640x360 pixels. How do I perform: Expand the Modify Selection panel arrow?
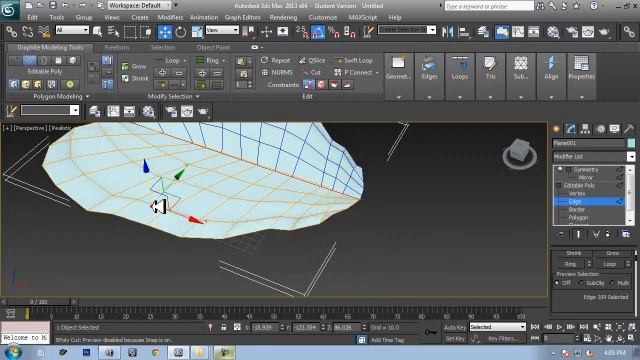198,97
